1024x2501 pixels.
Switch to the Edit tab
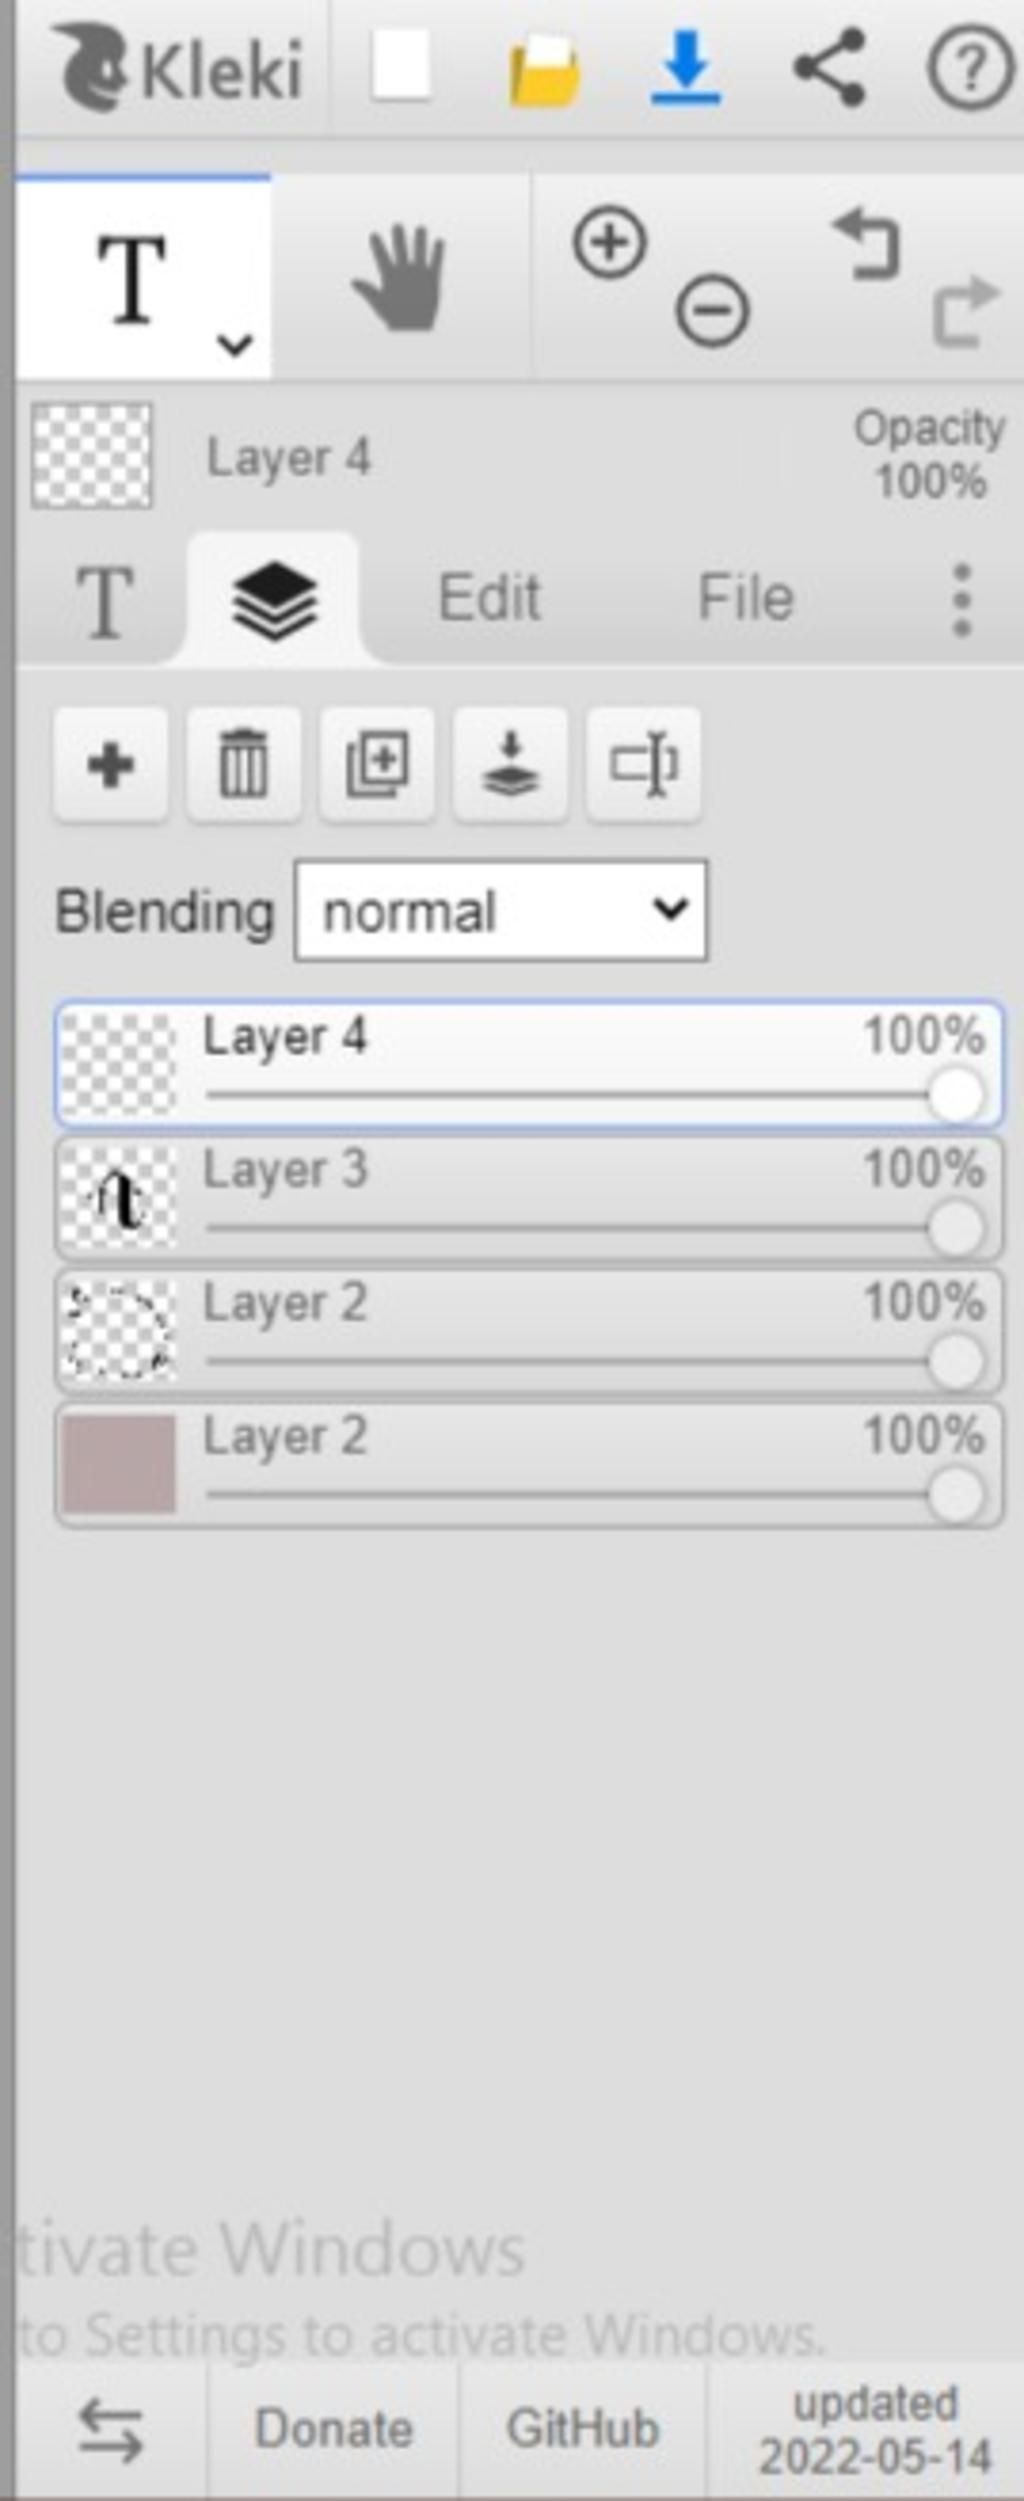coord(490,598)
